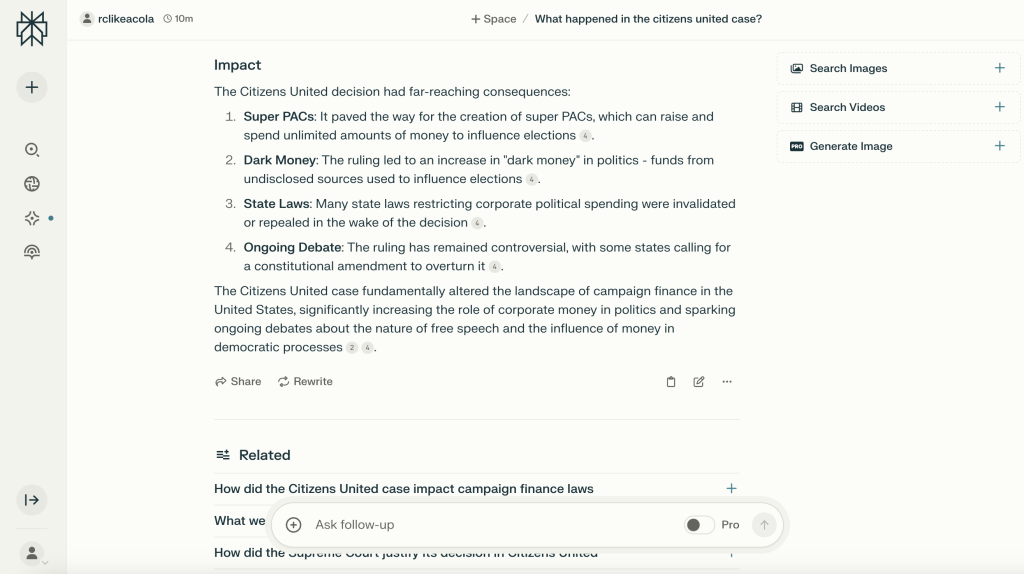Click the Rewrite button

[305, 382]
